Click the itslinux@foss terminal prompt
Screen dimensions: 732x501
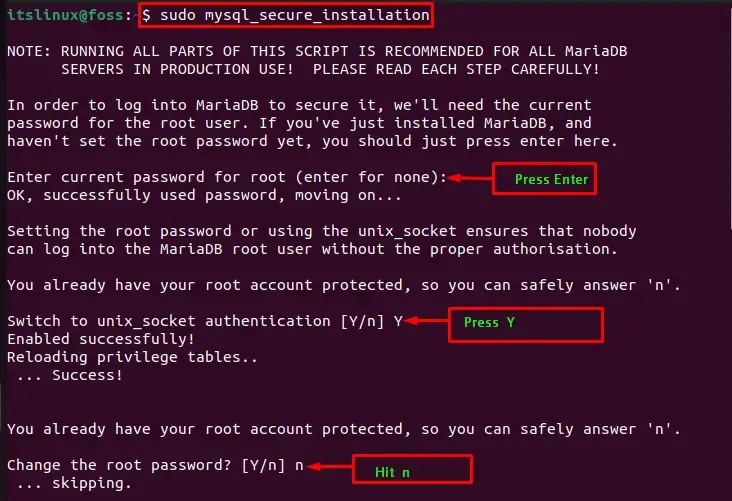click(66, 15)
